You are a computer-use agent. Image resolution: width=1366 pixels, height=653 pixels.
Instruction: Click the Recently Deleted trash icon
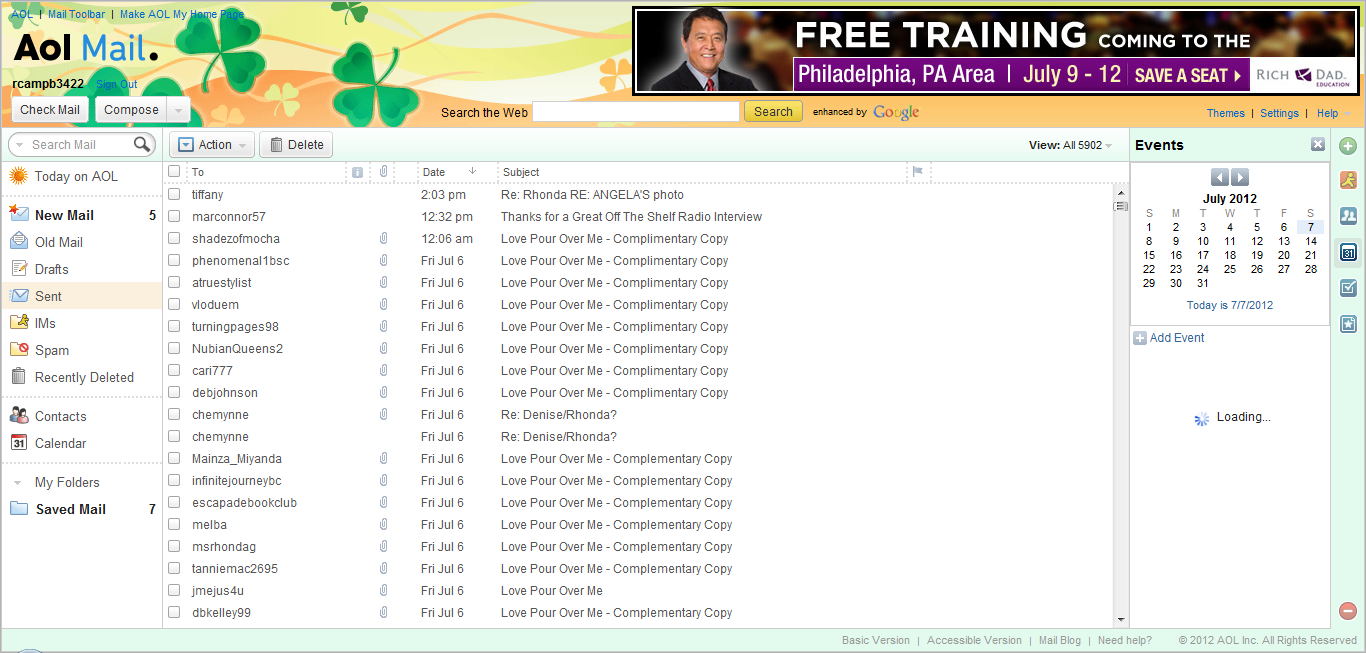(x=18, y=376)
